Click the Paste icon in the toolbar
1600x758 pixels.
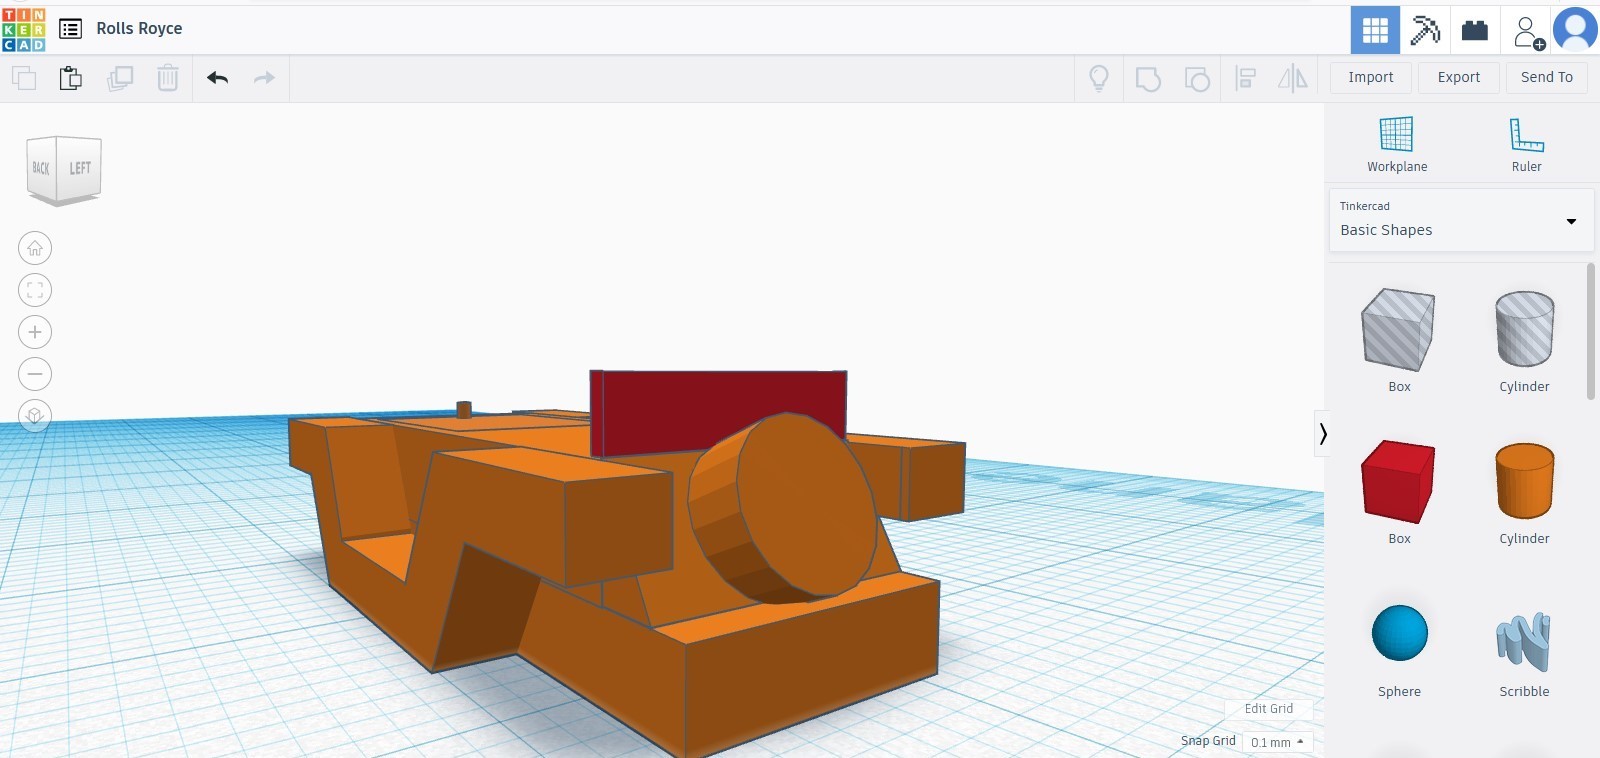pyautogui.click(x=71, y=78)
